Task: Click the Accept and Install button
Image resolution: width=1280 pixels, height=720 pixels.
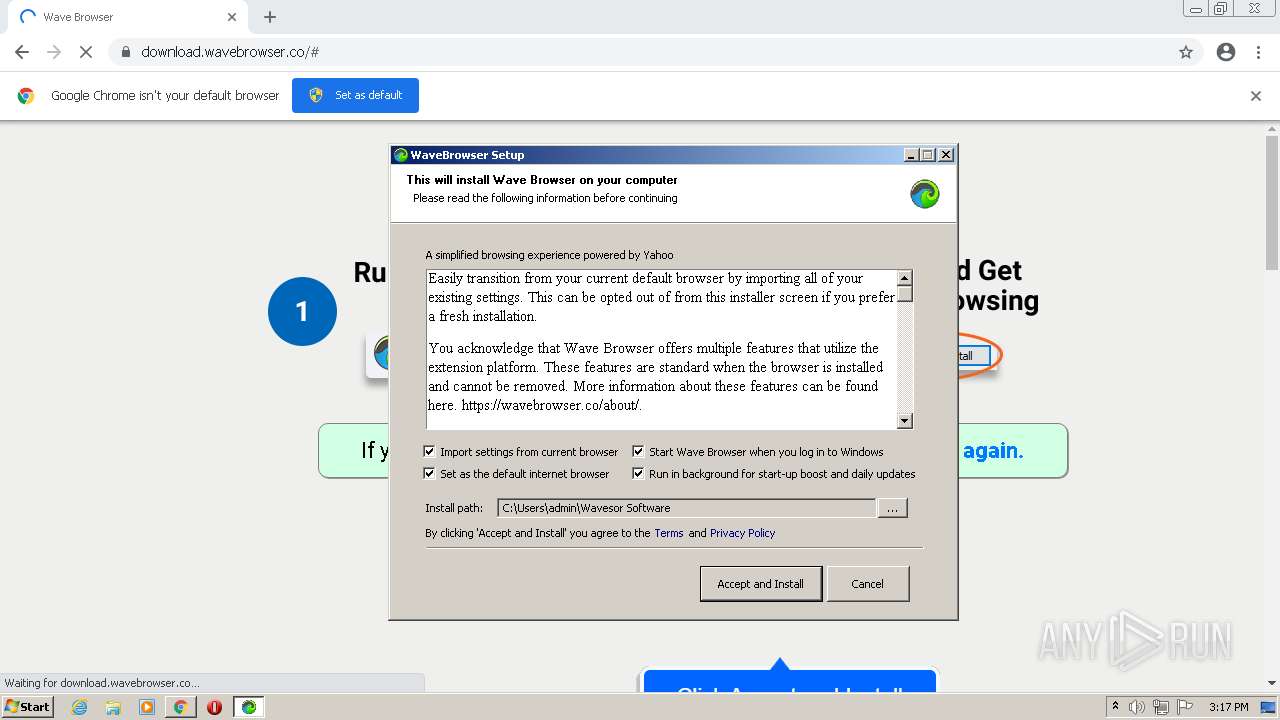Action: 761,584
